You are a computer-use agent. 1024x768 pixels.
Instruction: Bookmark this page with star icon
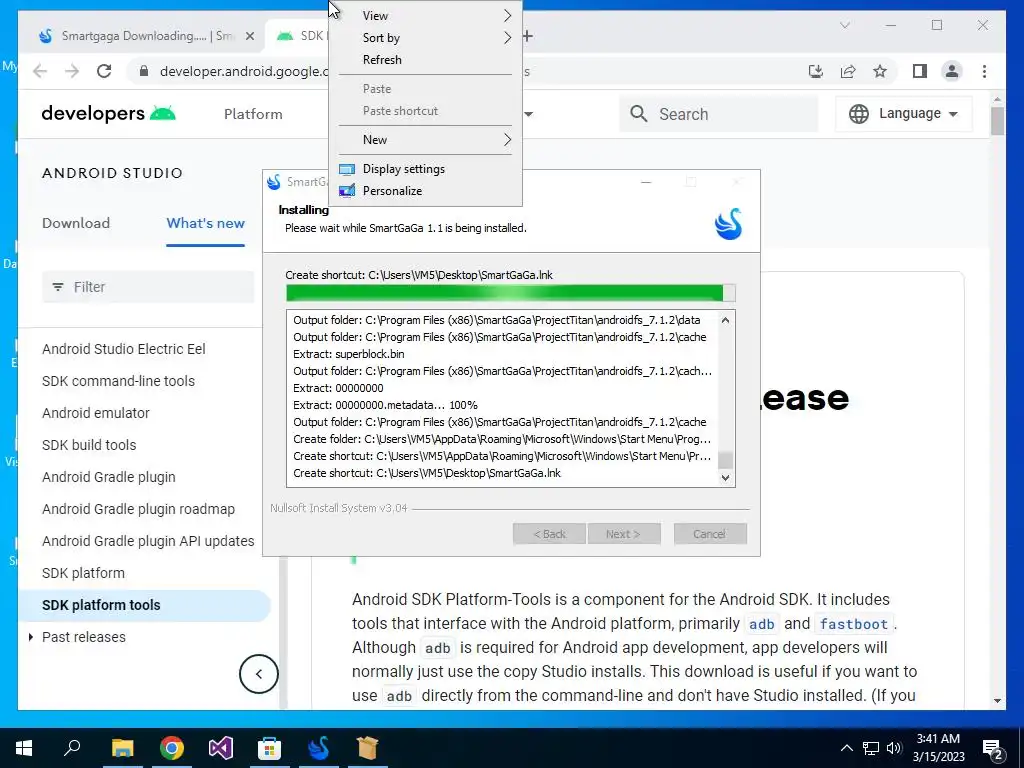(x=880, y=71)
